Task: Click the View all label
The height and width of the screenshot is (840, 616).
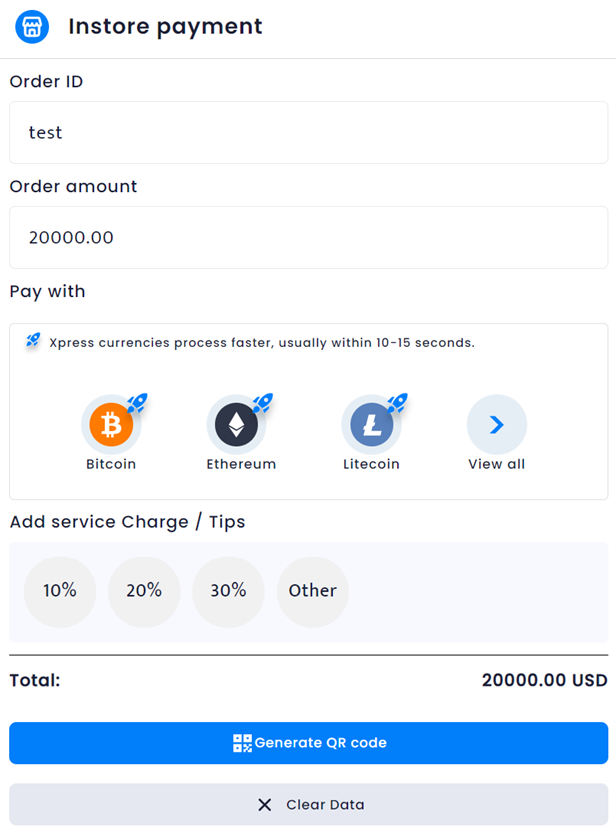Action: click(497, 464)
